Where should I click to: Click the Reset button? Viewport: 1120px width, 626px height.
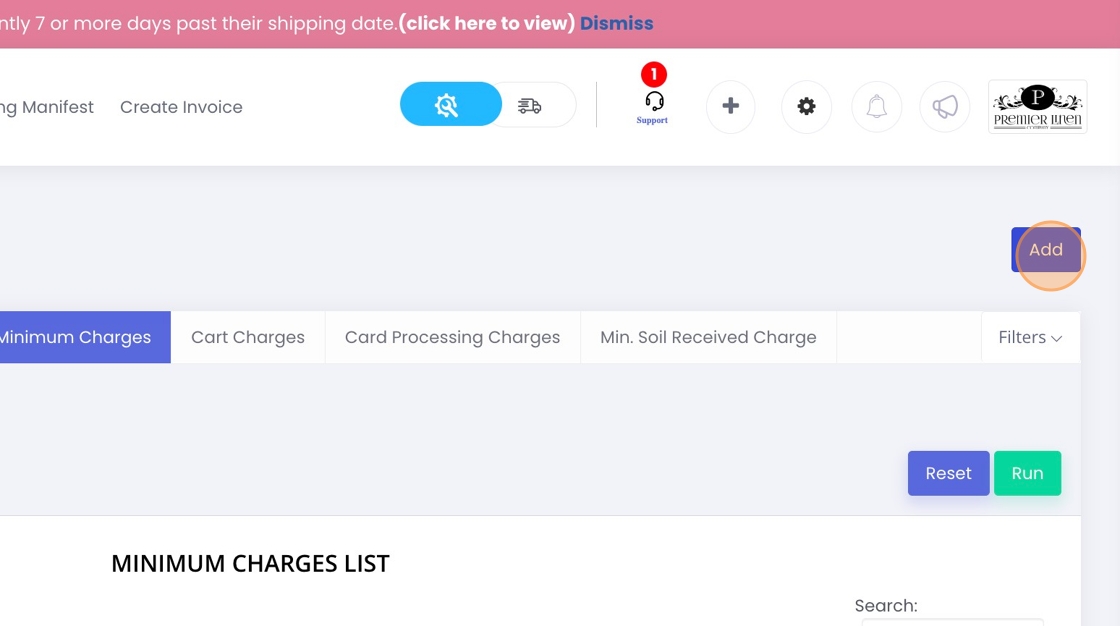click(x=948, y=473)
